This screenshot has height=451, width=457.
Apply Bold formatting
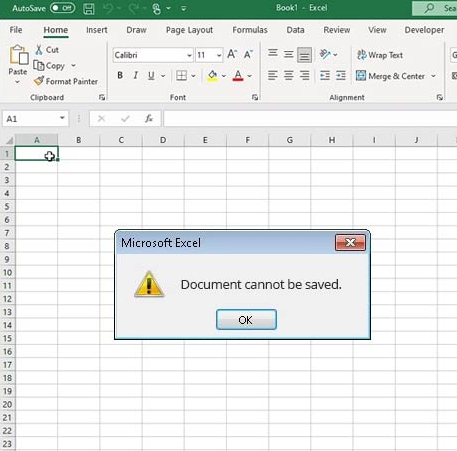click(120, 76)
